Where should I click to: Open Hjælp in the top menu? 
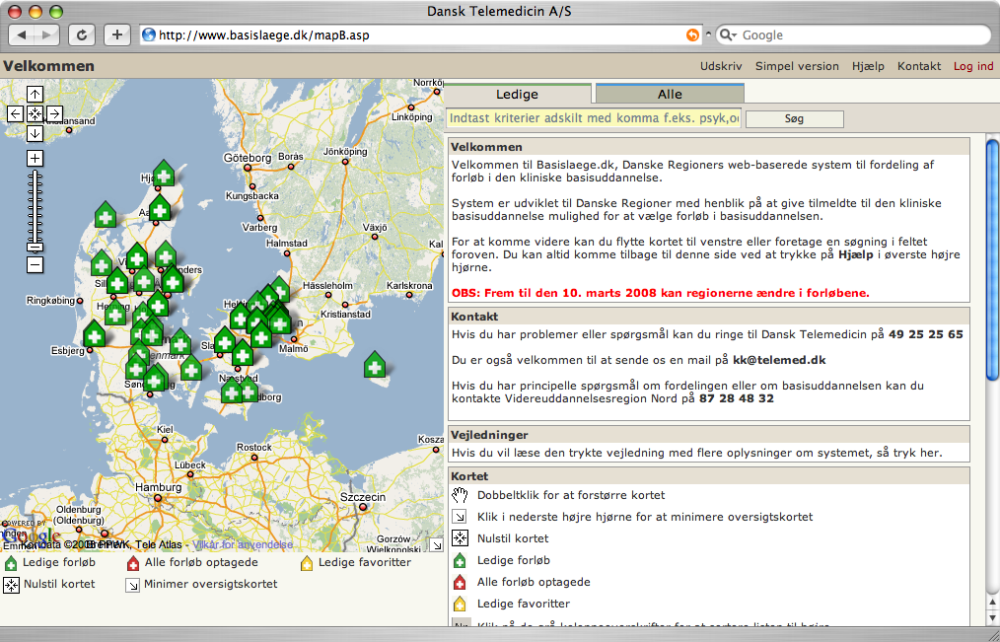tap(868, 66)
